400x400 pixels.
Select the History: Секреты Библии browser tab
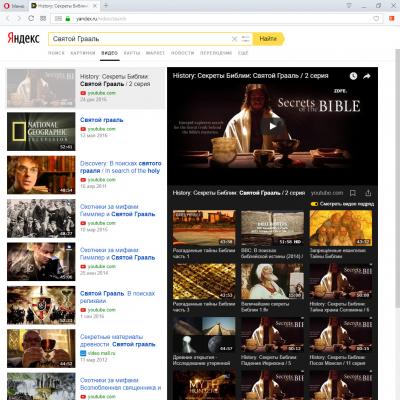[63, 6]
